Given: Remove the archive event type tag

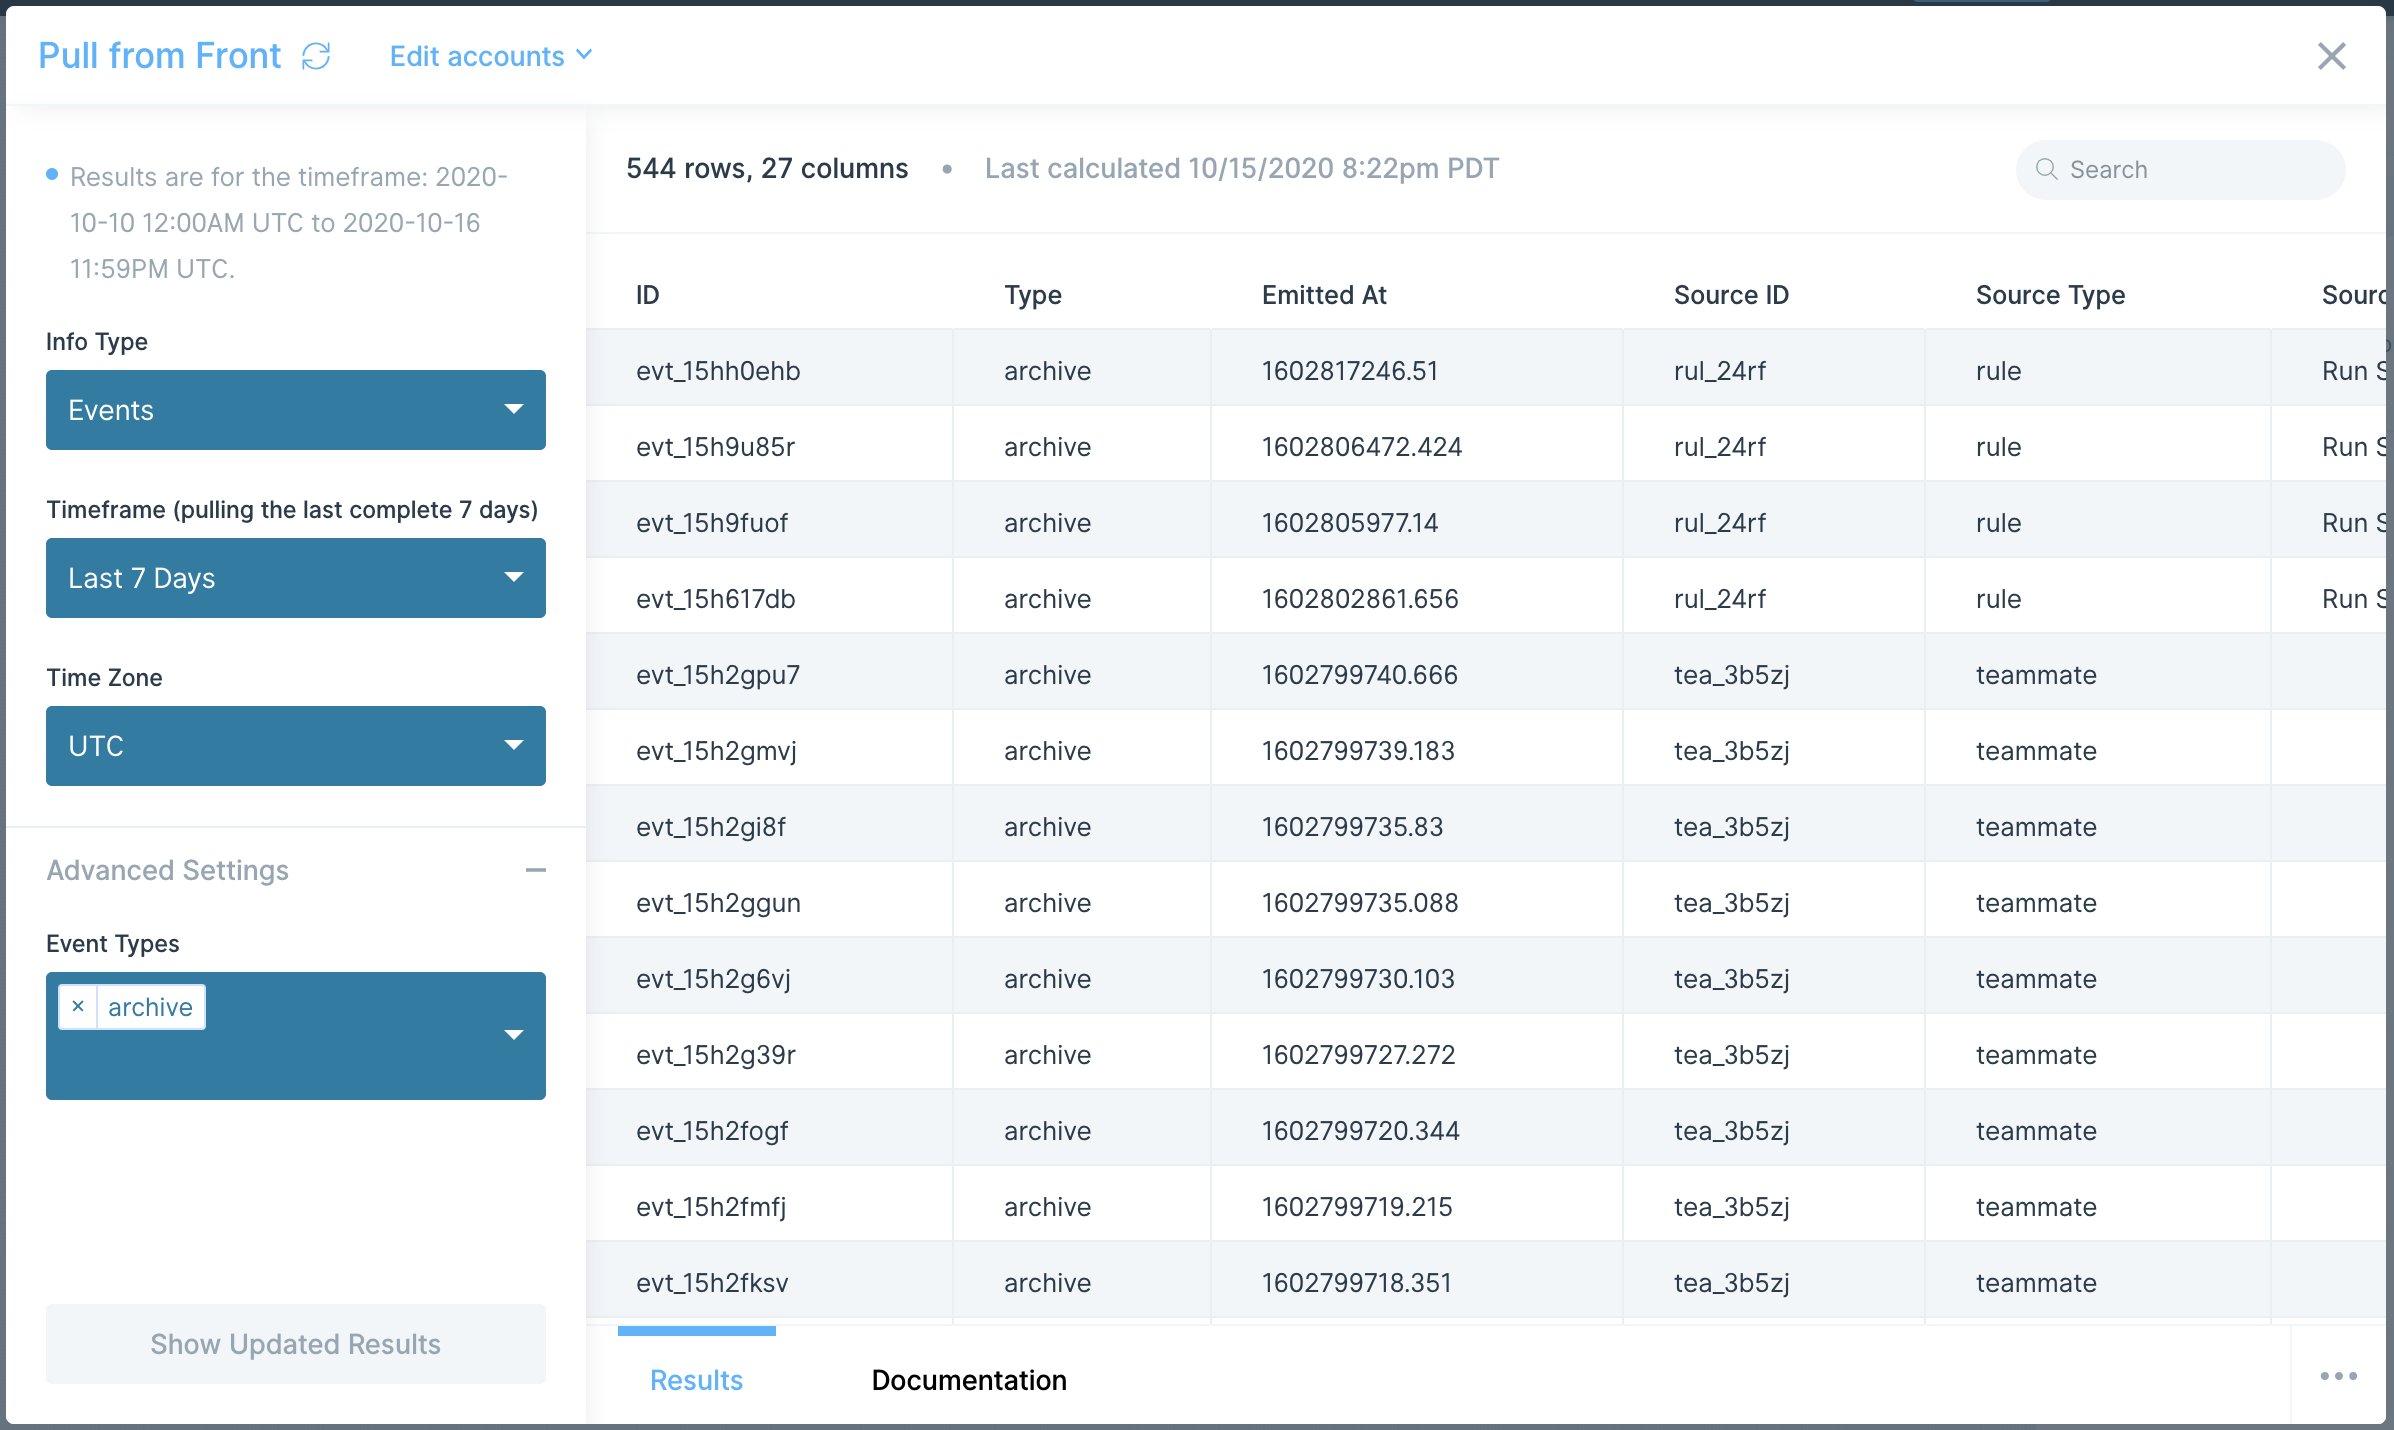Looking at the screenshot, I should pyautogui.click(x=78, y=1007).
